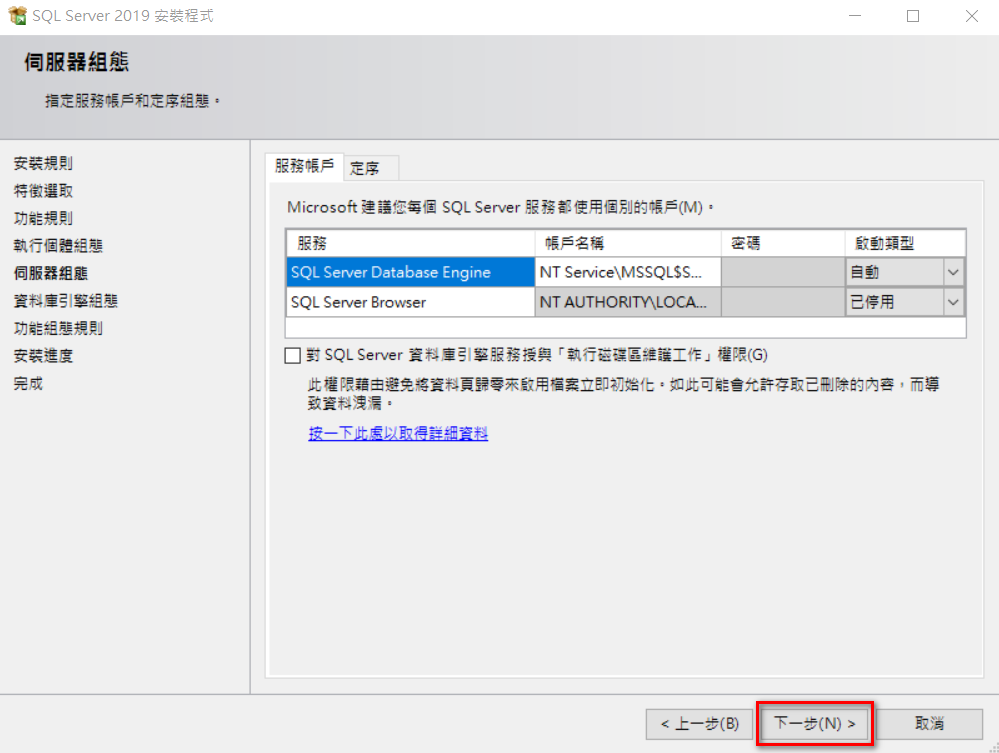This screenshot has height=753, width=999.
Task: Click the 上一步(B) button
Action: coord(700,724)
